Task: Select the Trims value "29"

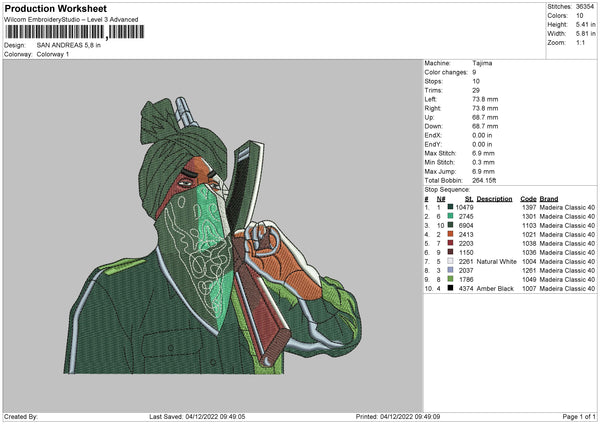Action: coord(476,90)
